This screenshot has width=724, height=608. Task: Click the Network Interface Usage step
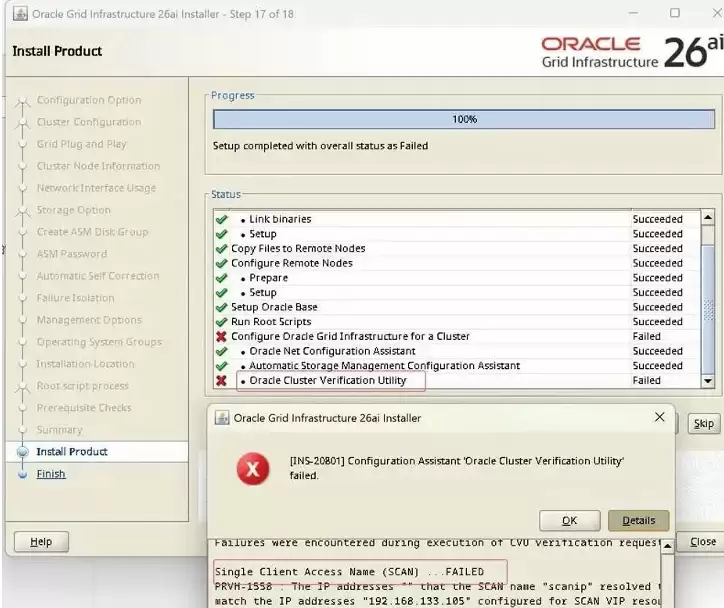[x=96, y=188]
